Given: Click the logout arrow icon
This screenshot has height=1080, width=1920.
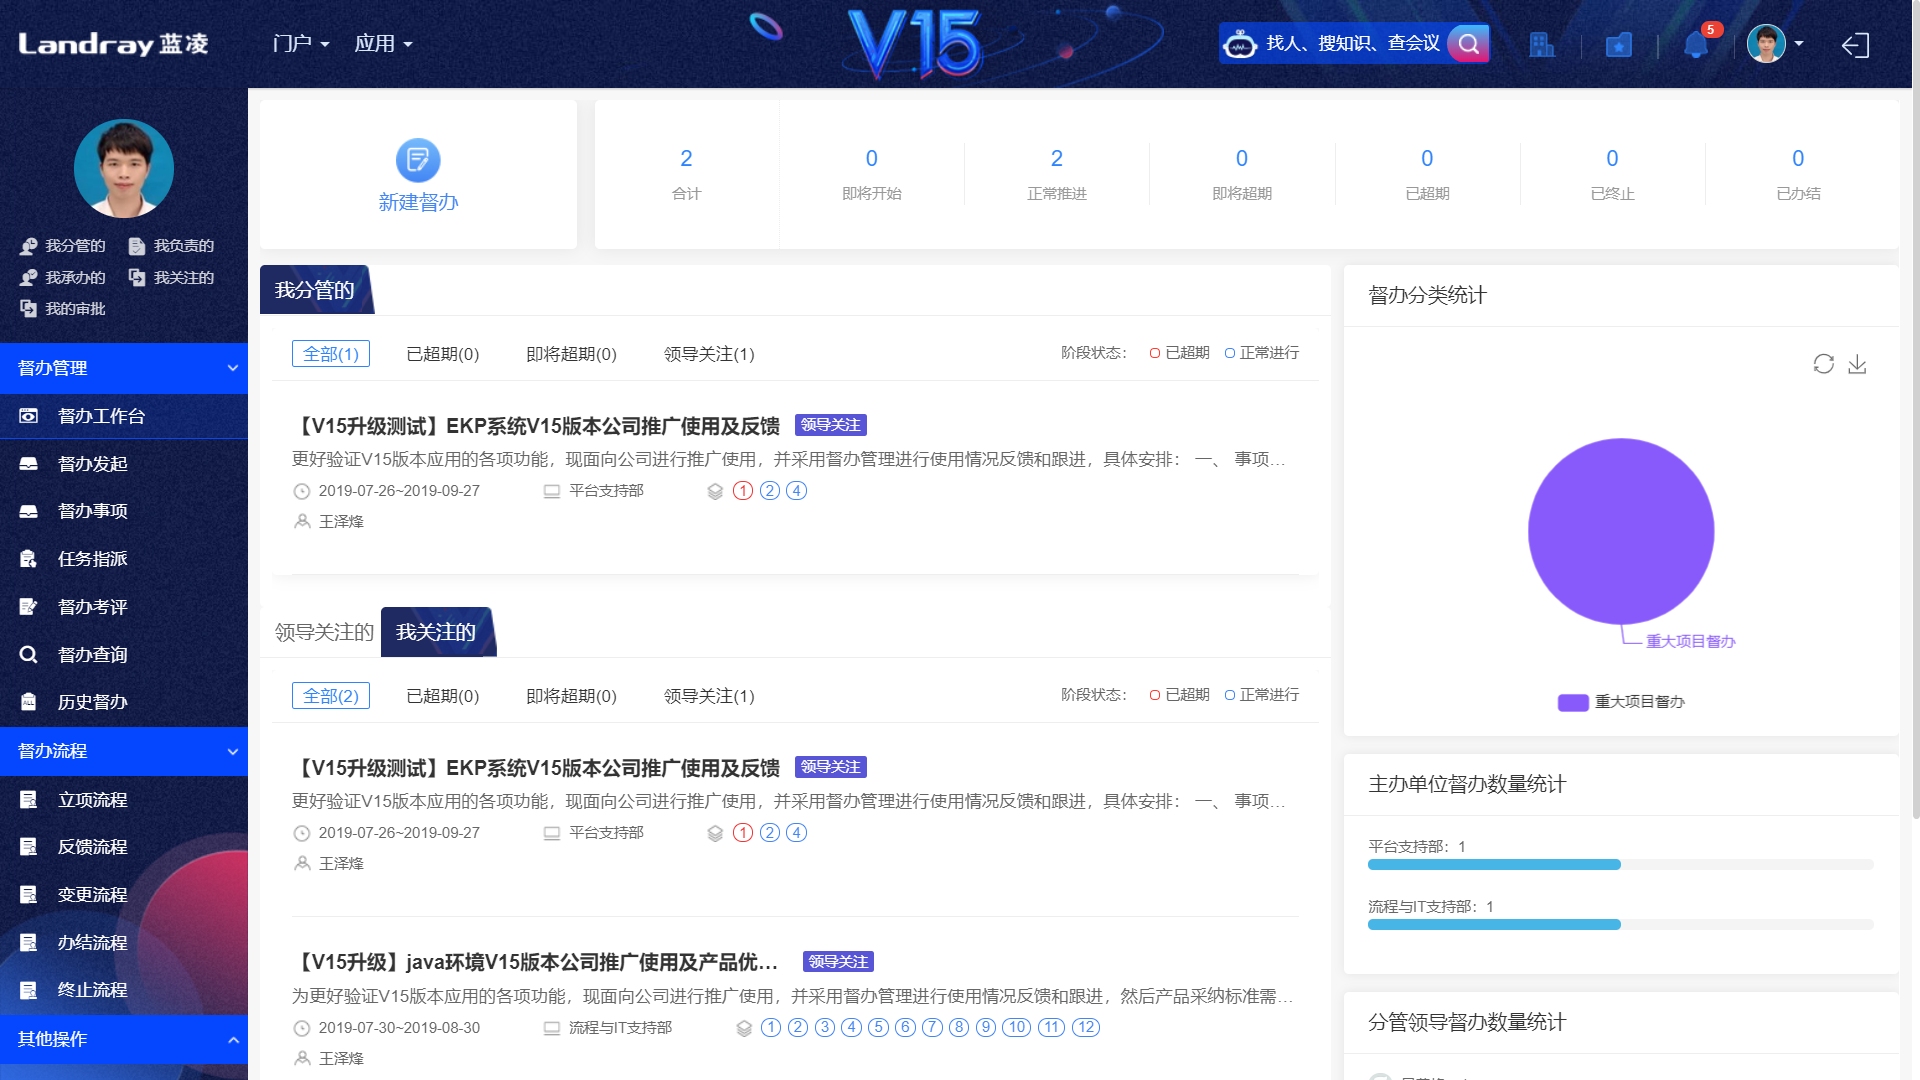Looking at the screenshot, I should (x=1855, y=45).
